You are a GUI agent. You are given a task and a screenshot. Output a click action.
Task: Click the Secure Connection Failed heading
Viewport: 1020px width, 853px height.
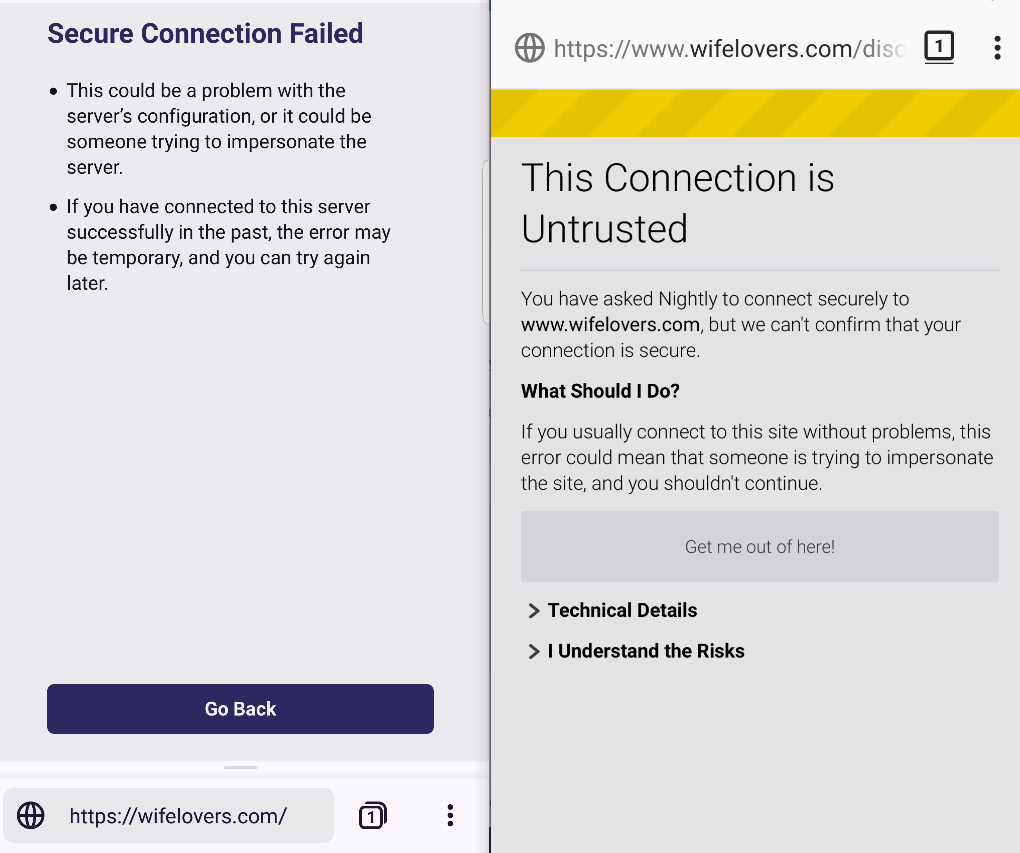click(205, 33)
